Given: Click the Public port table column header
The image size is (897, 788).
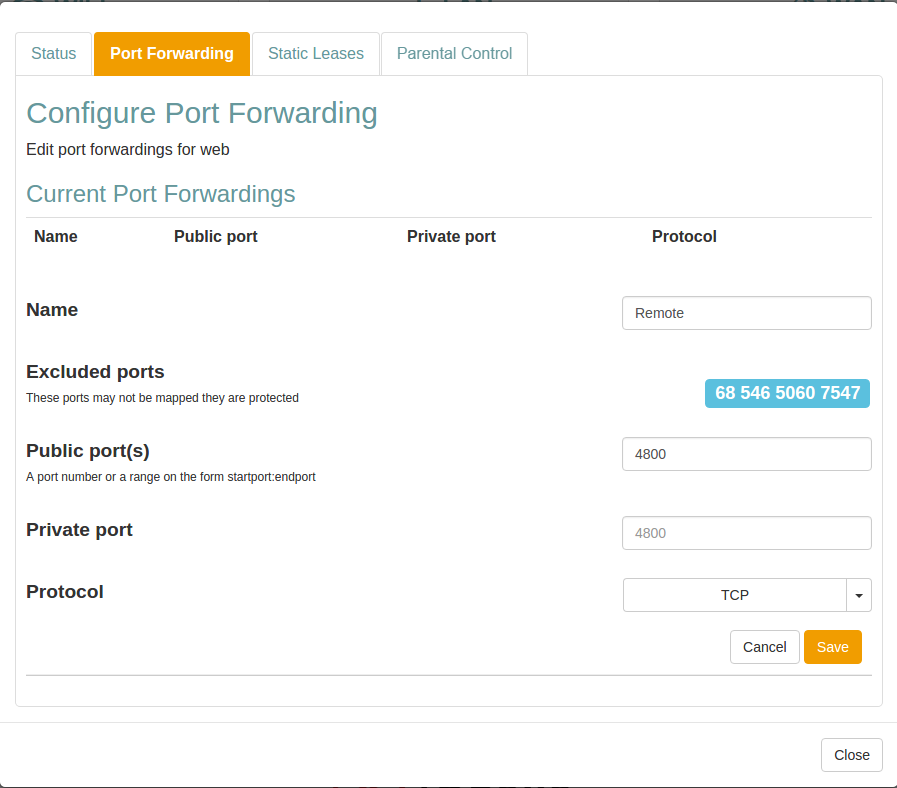Looking at the screenshot, I should 215,237.
